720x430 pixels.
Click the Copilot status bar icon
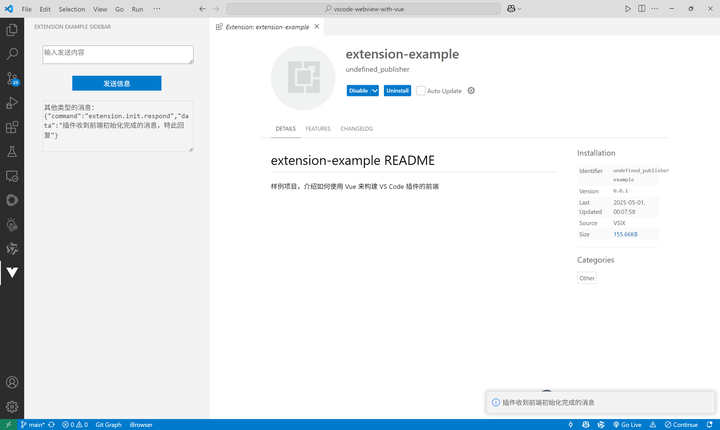point(585,424)
